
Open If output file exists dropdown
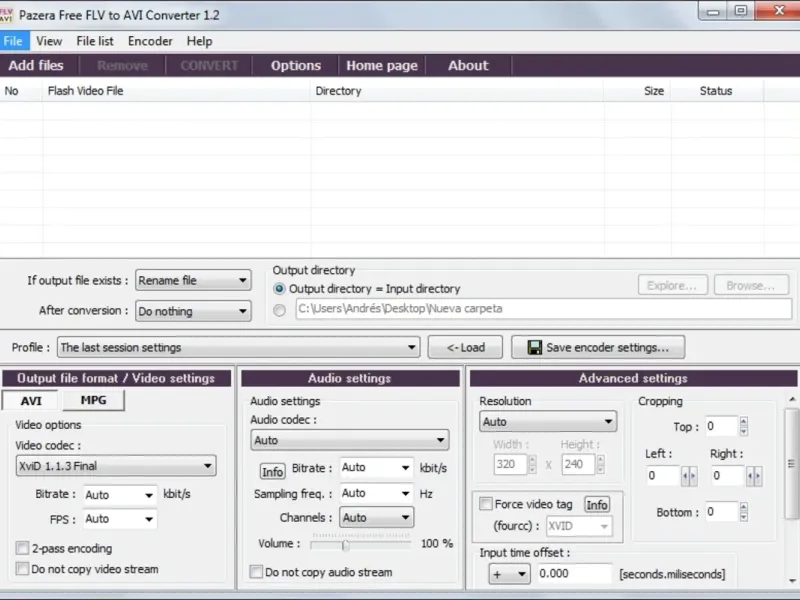[x=193, y=281]
